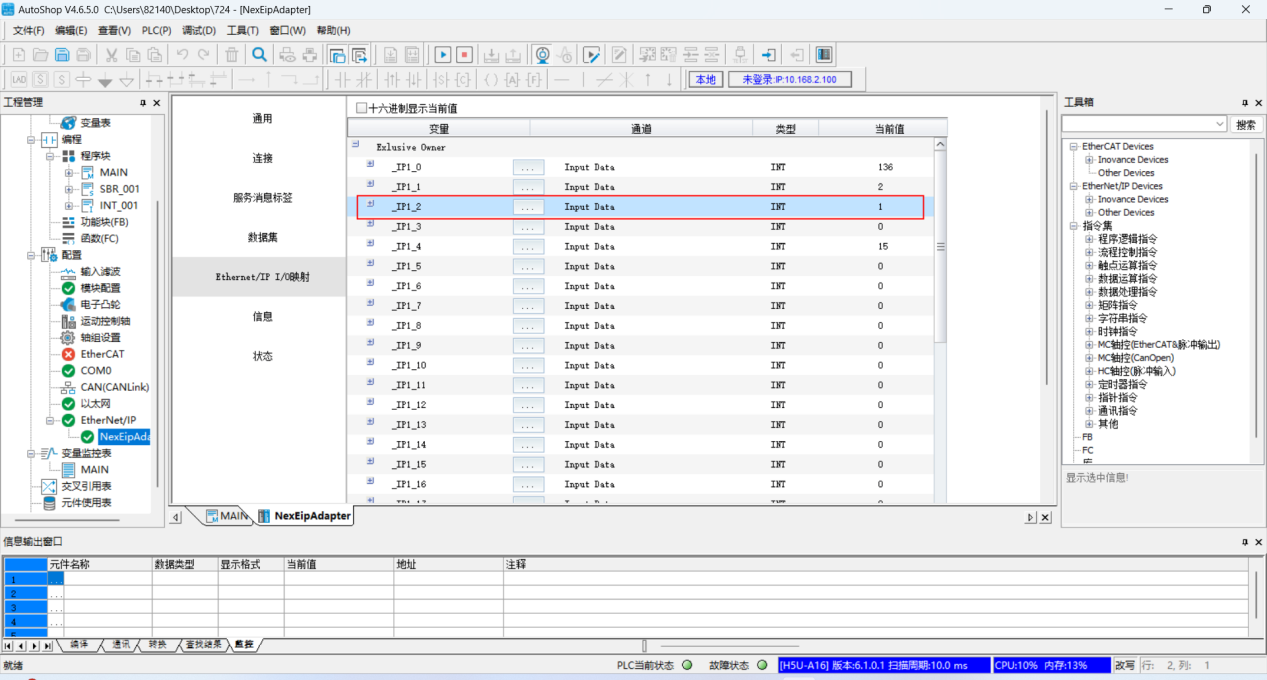Enable 十六进制显示当前值 checkbox
This screenshot has width=1267, height=680.
point(362,108)
